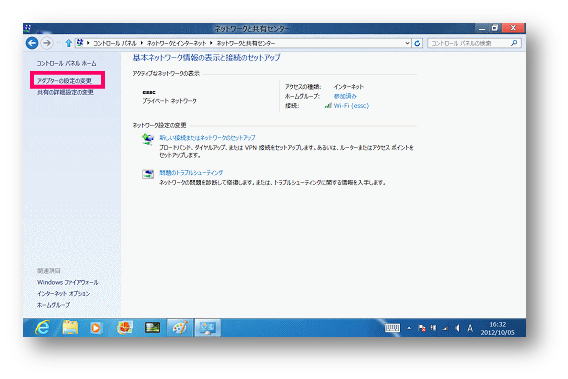Viewport: 568px width, 379px height.
Task: Open the media player taskbar icon
Action: tap(96, 328)
